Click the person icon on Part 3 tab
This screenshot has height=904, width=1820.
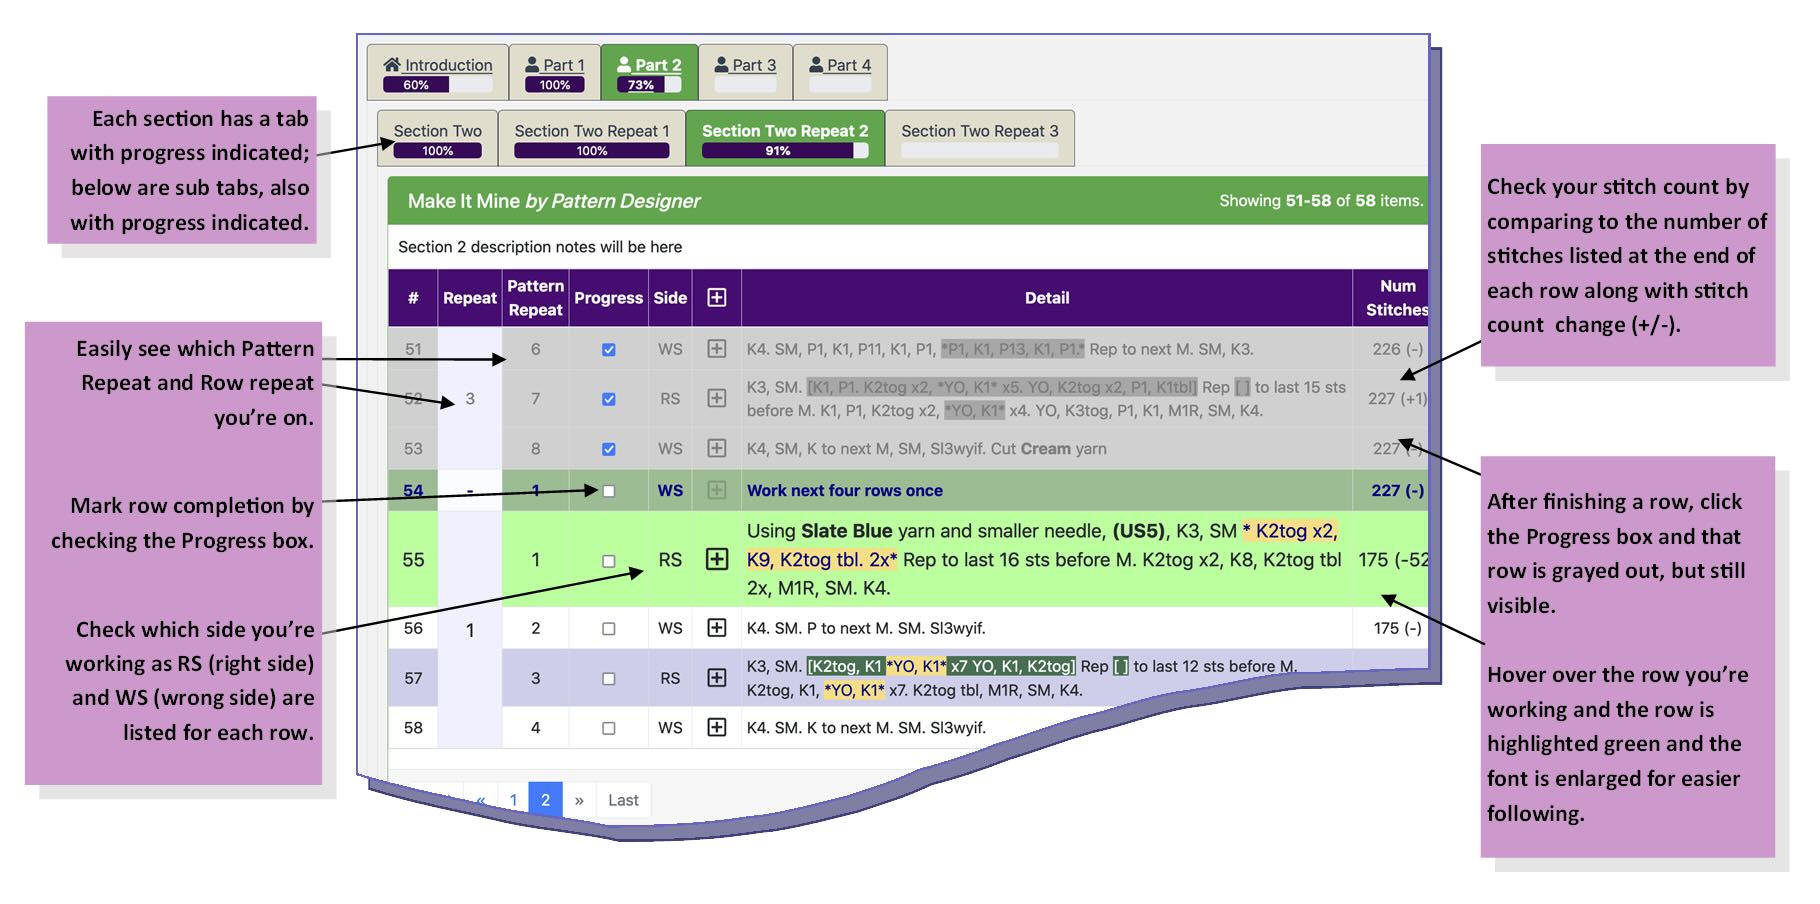click(722, 64)
